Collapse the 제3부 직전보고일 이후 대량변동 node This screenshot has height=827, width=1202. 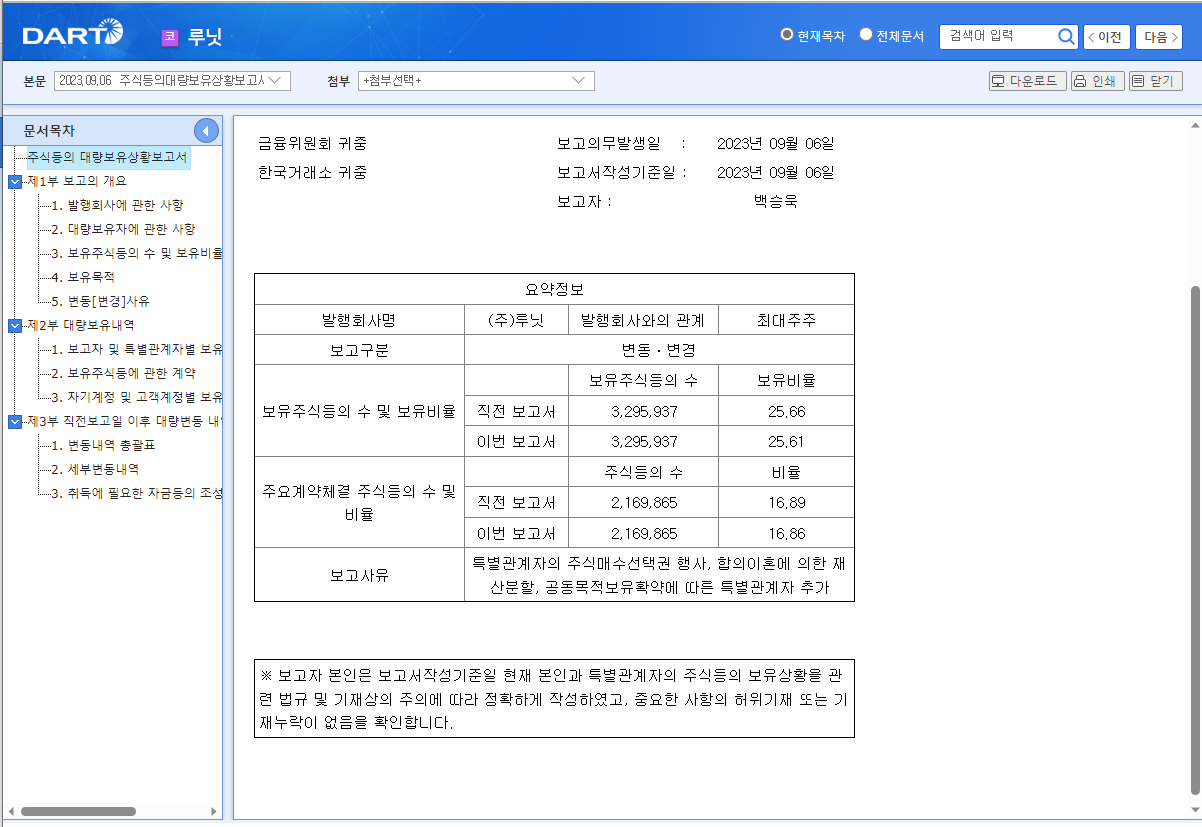[x=14, y=421]
